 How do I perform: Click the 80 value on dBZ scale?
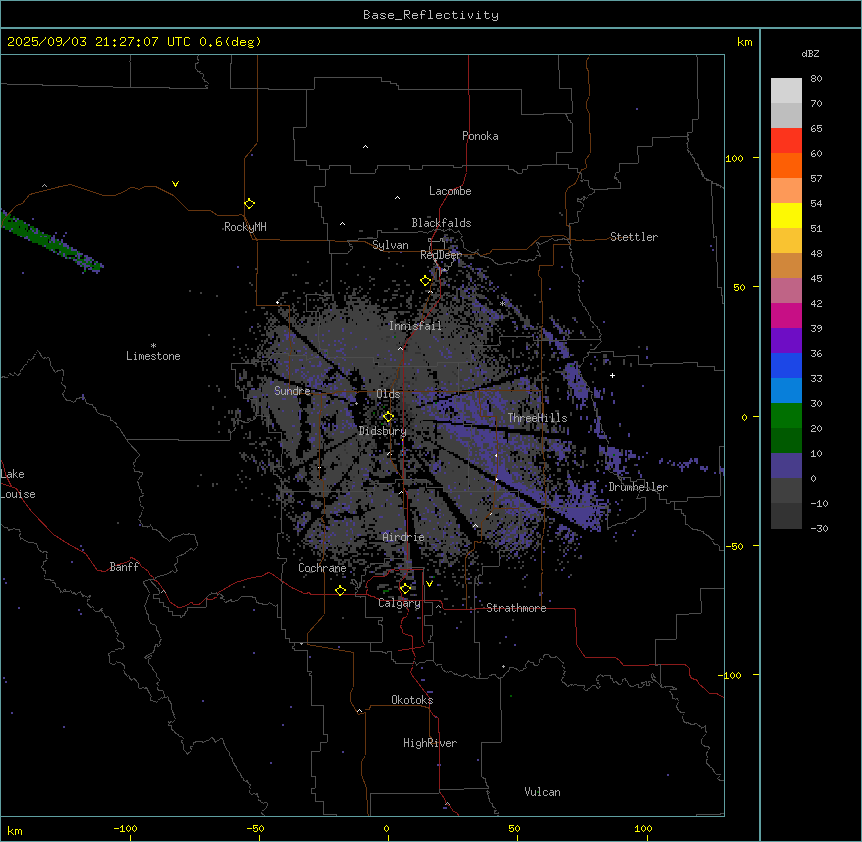pos(816,79)
